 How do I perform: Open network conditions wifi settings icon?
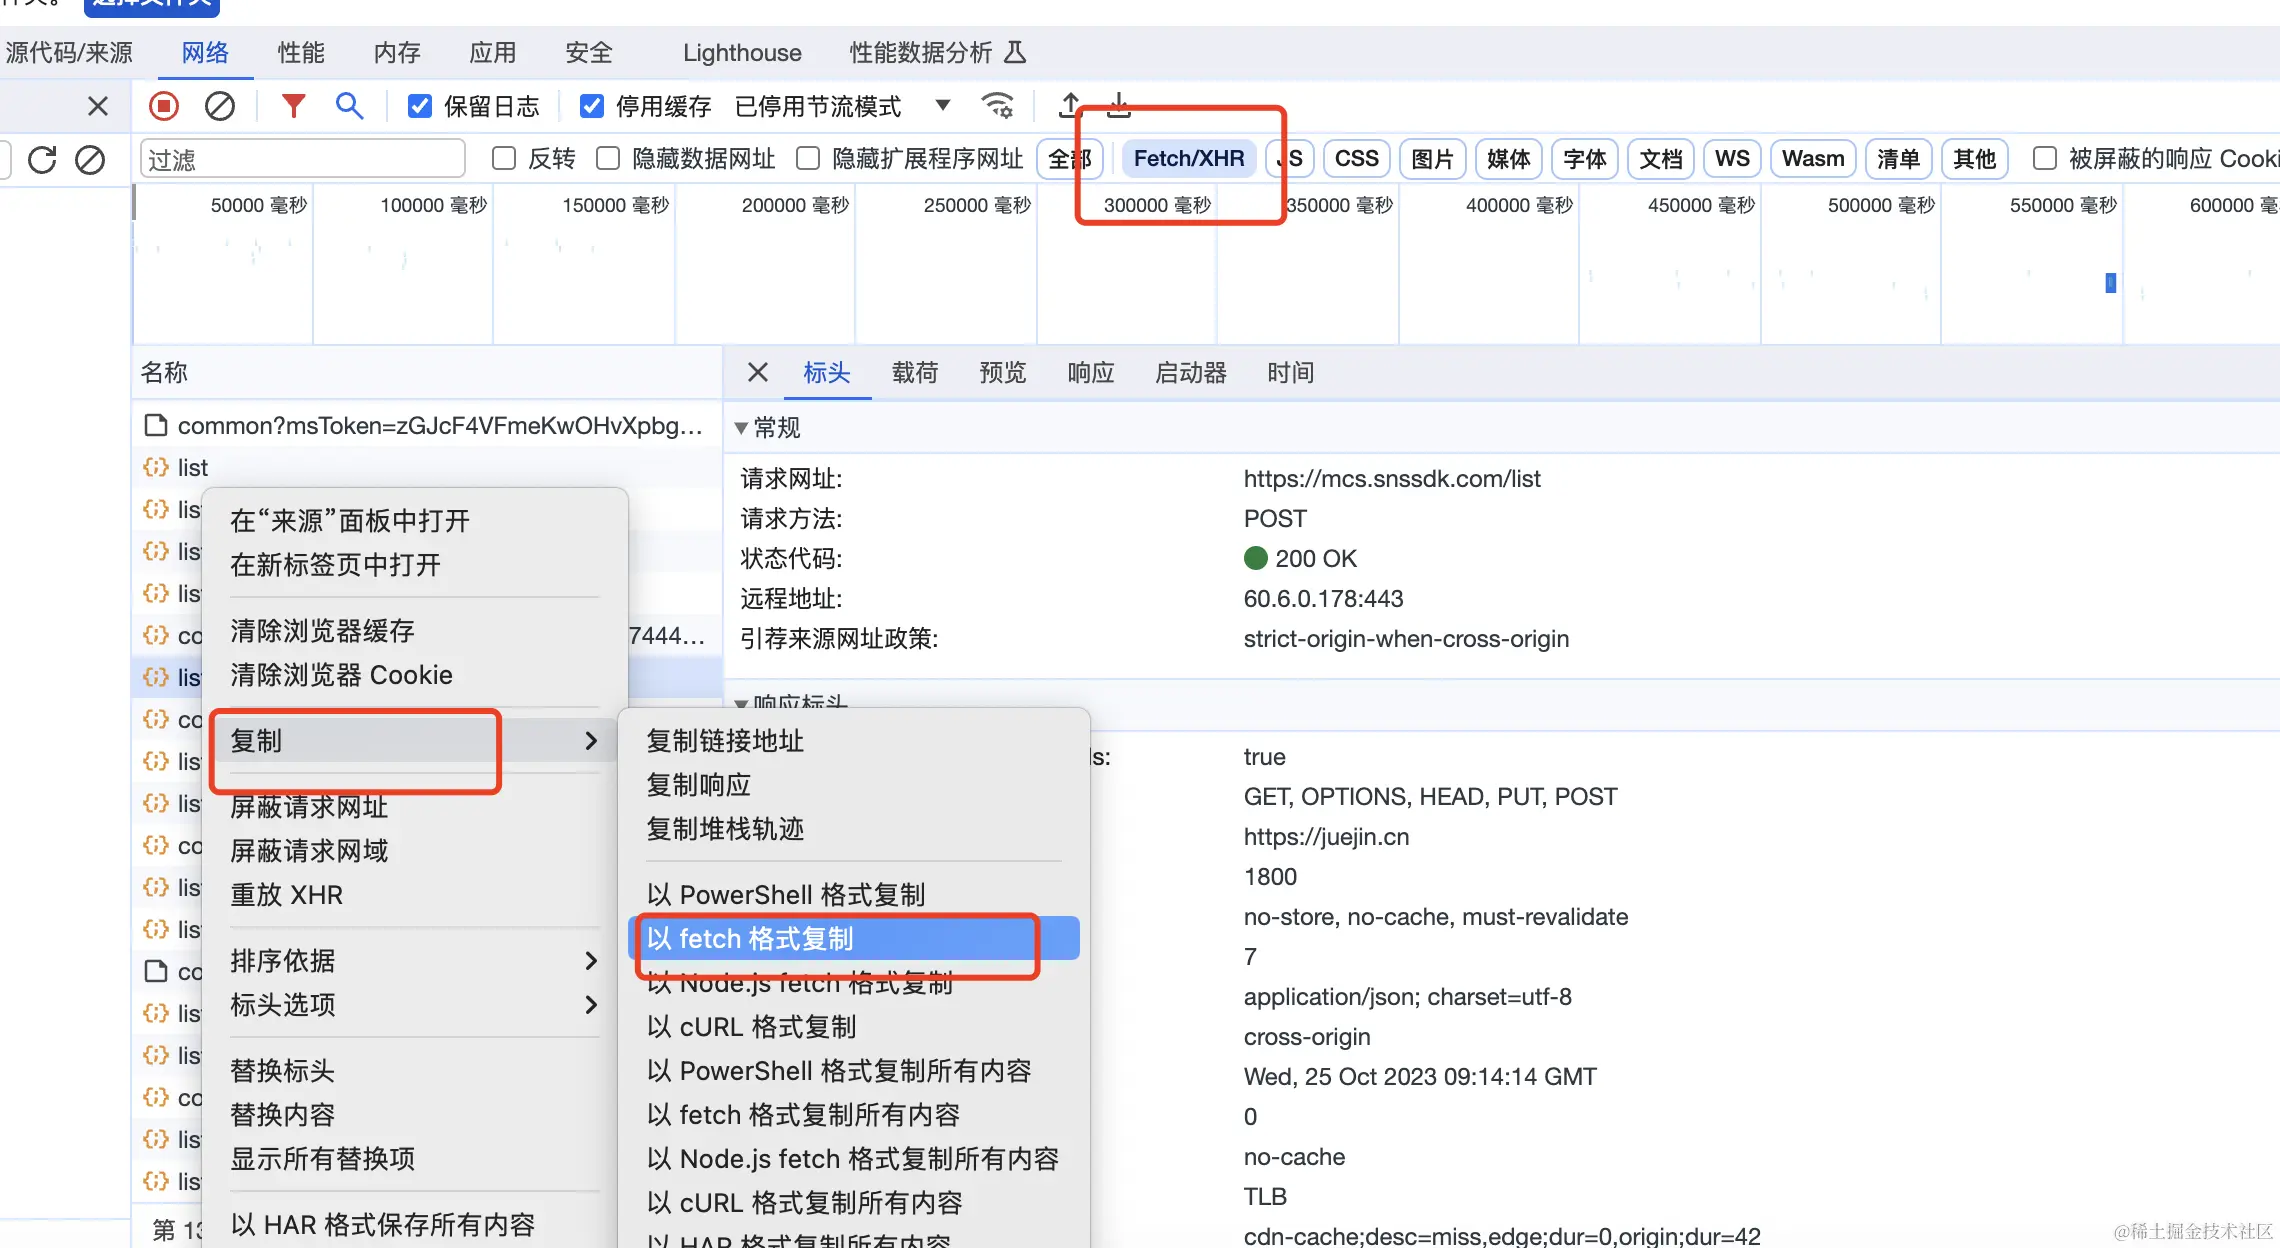(998, 106)
